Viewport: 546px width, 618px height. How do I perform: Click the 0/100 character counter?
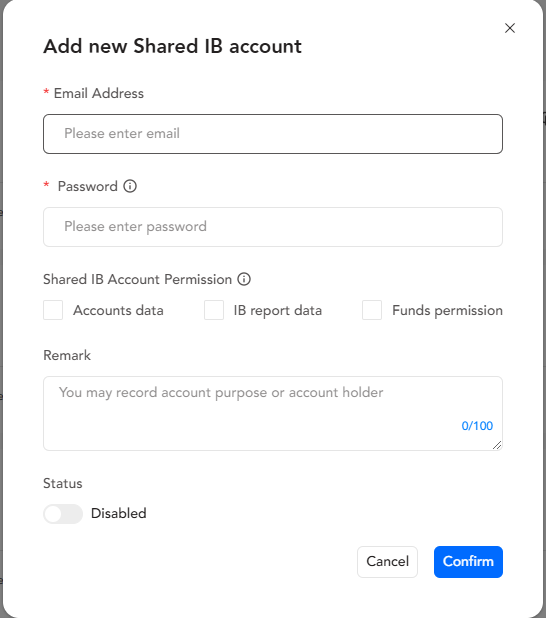coord(477,426)
